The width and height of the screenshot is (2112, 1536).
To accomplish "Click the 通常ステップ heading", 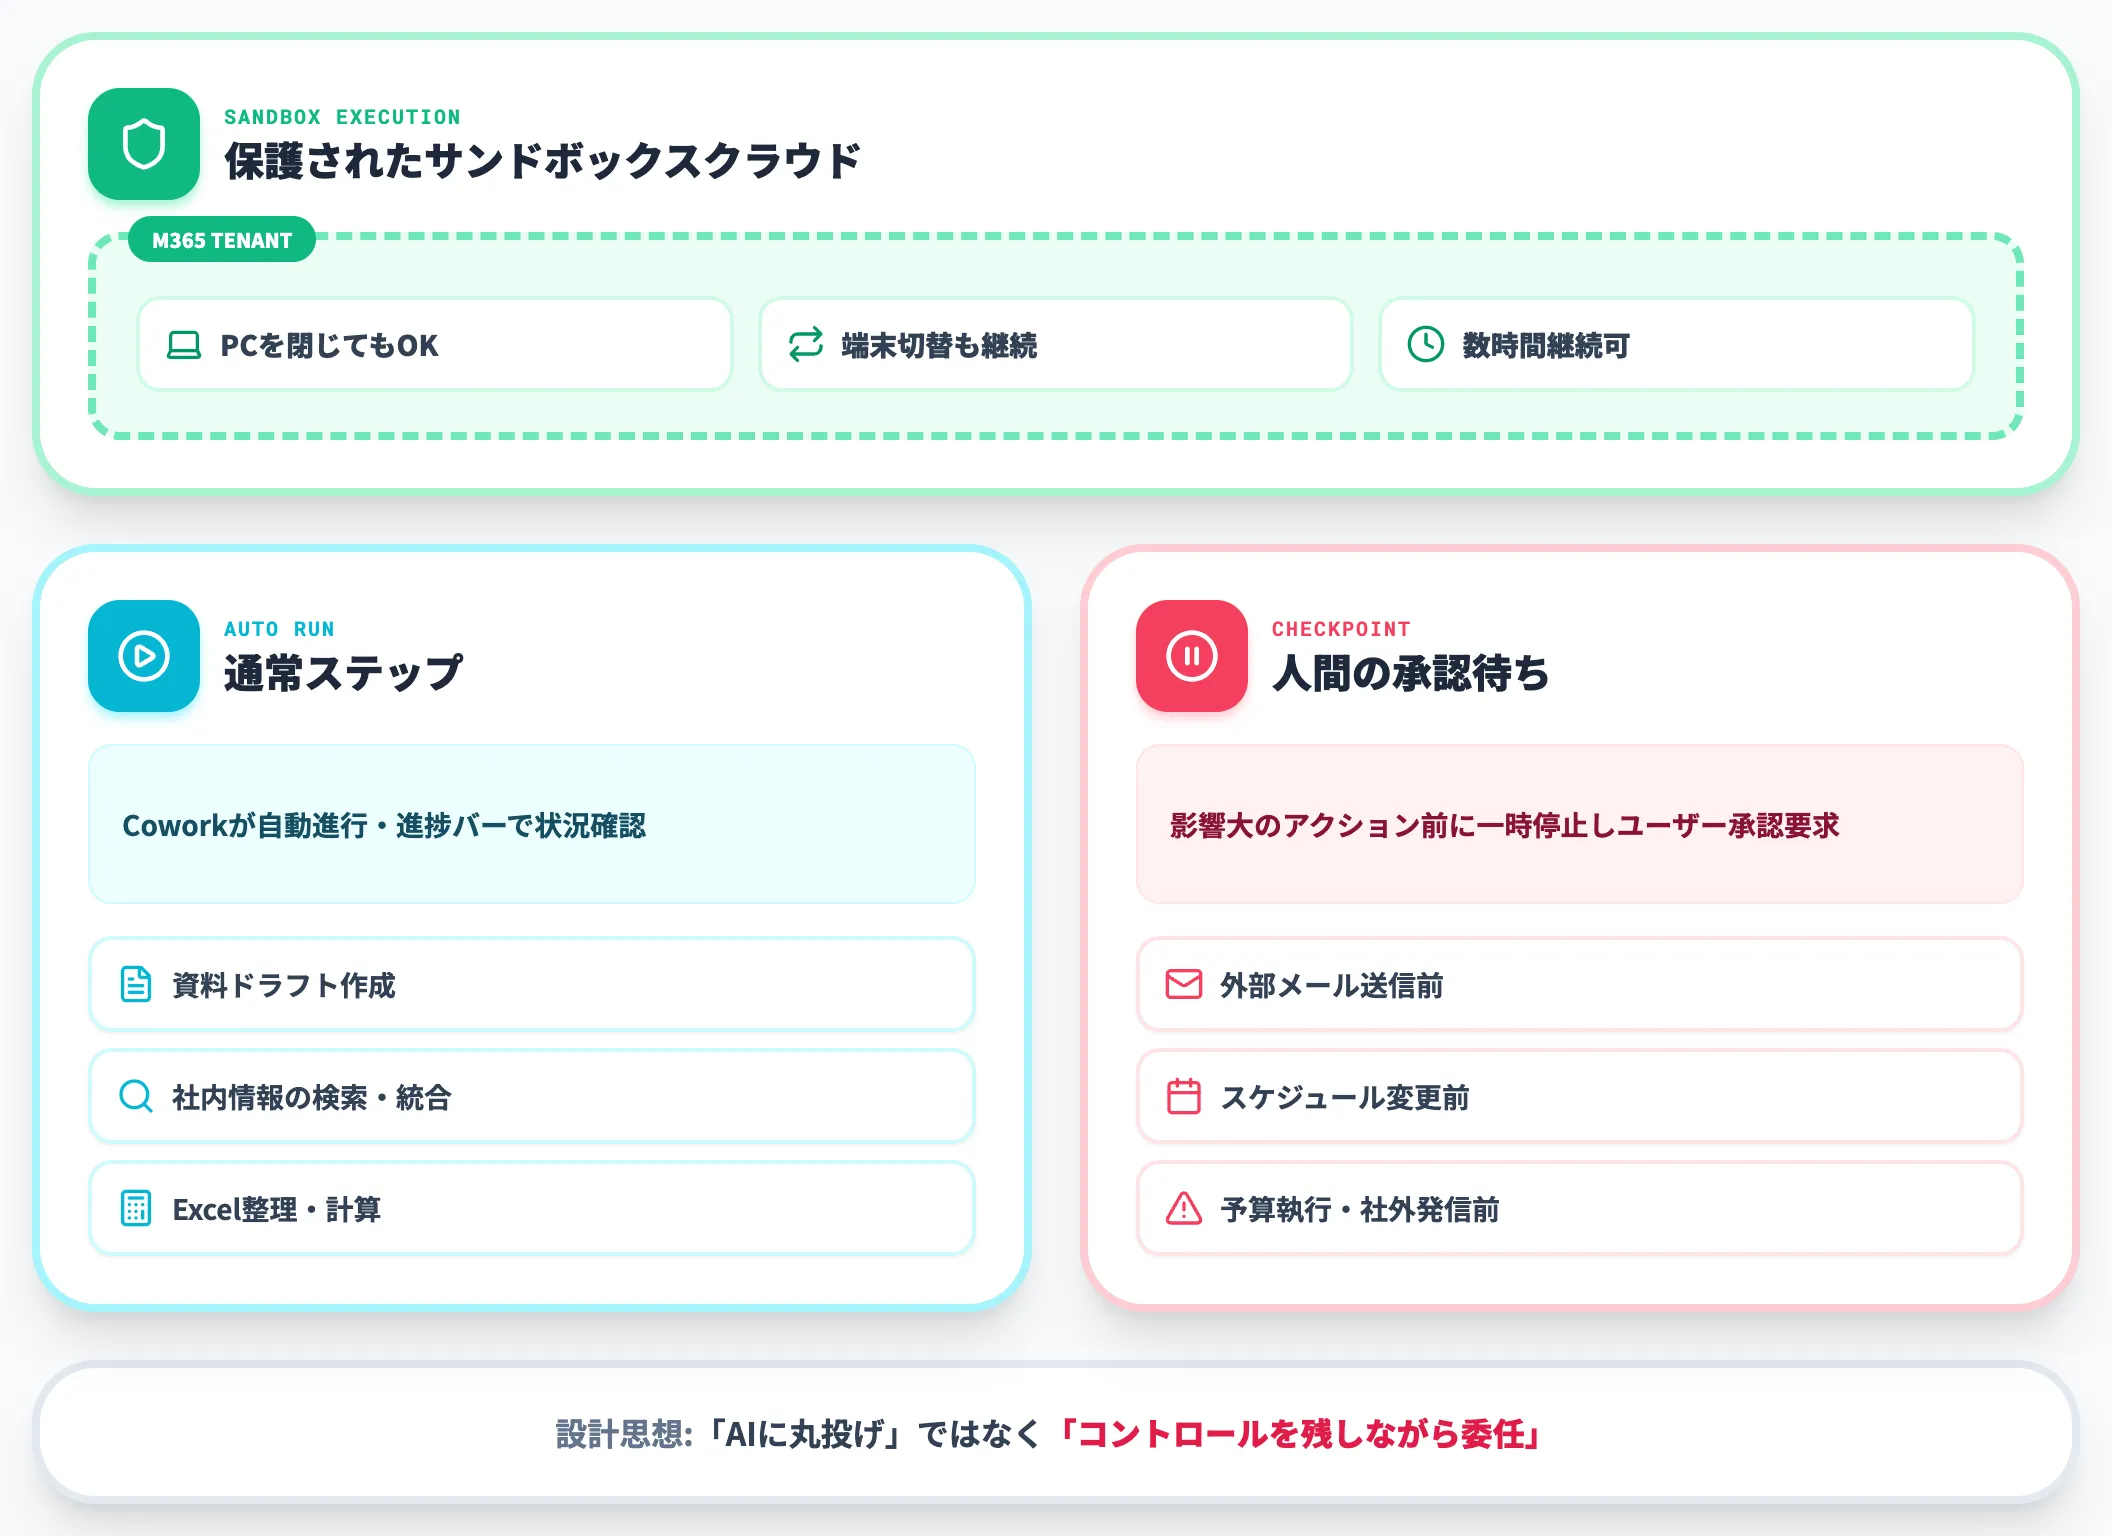I will point(343,673).
